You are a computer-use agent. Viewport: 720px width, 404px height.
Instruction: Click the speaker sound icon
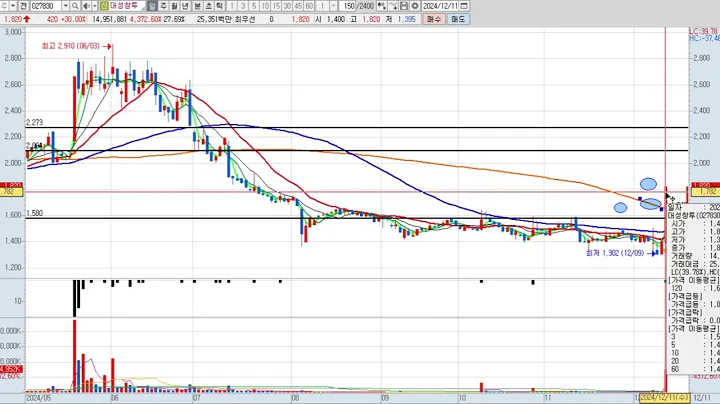coord(86,6)
